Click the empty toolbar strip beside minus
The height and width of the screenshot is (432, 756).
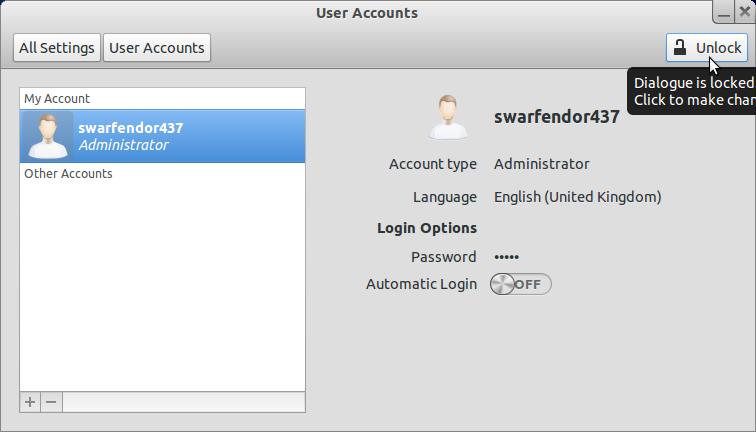coord(183,402)
